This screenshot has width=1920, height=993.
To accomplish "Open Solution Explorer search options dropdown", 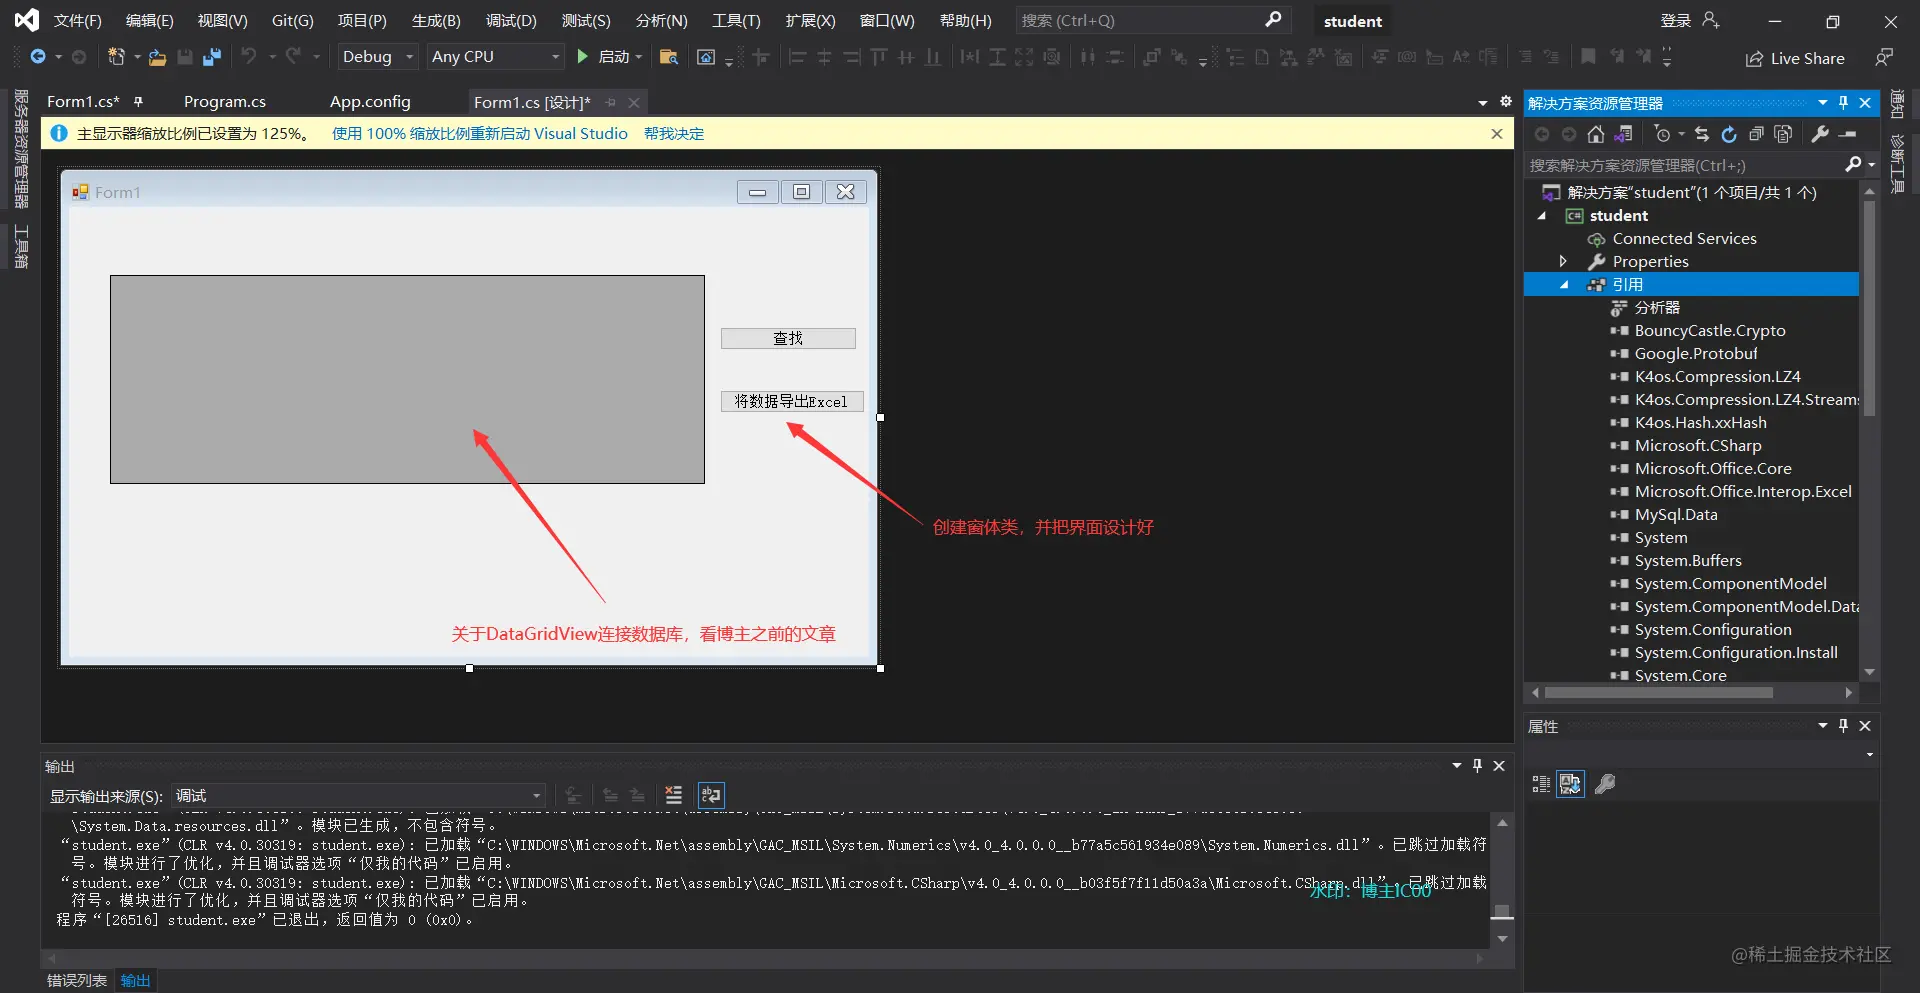I will pos(1871,165).
